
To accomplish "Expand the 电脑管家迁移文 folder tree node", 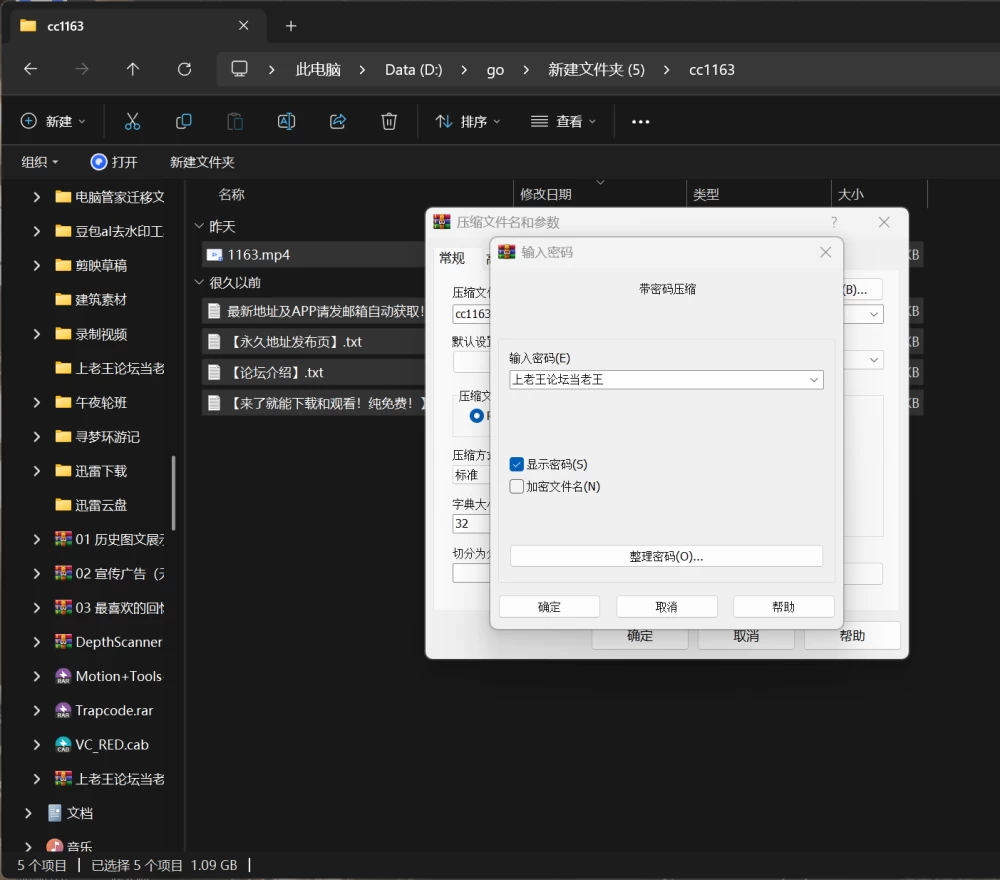I will [x=36, y=197].
